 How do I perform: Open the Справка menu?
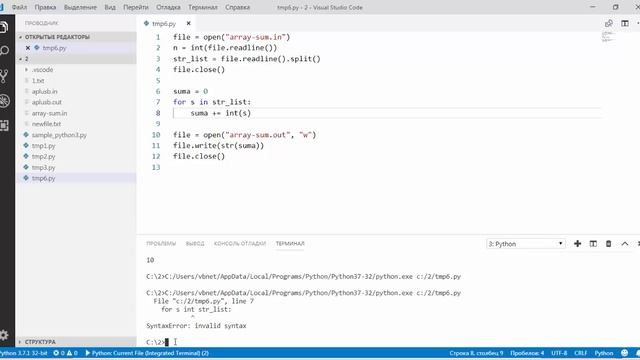tap(238, 7)
